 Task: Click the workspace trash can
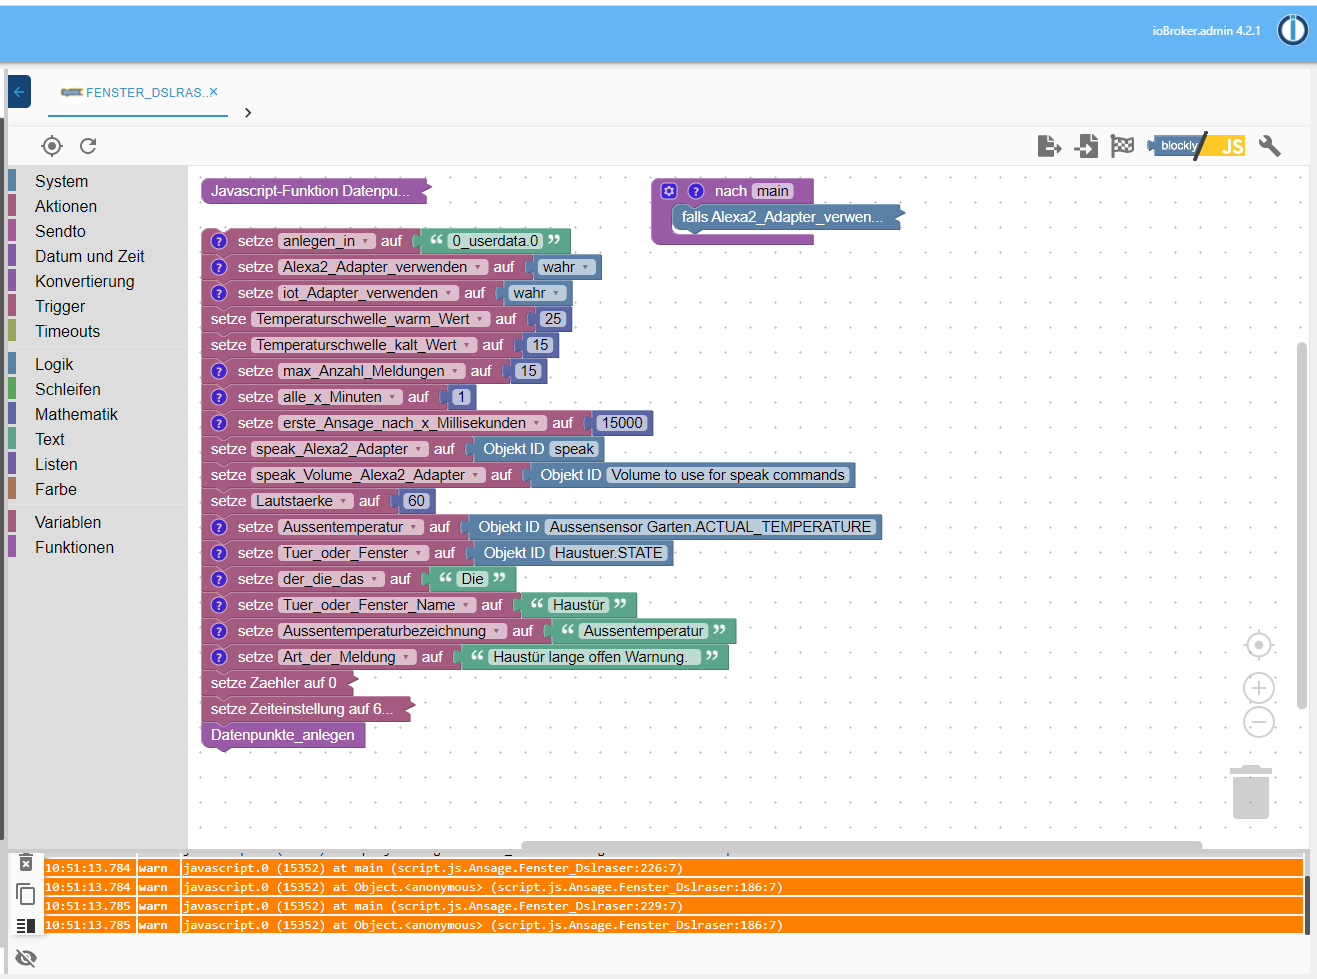point(1251,792)
